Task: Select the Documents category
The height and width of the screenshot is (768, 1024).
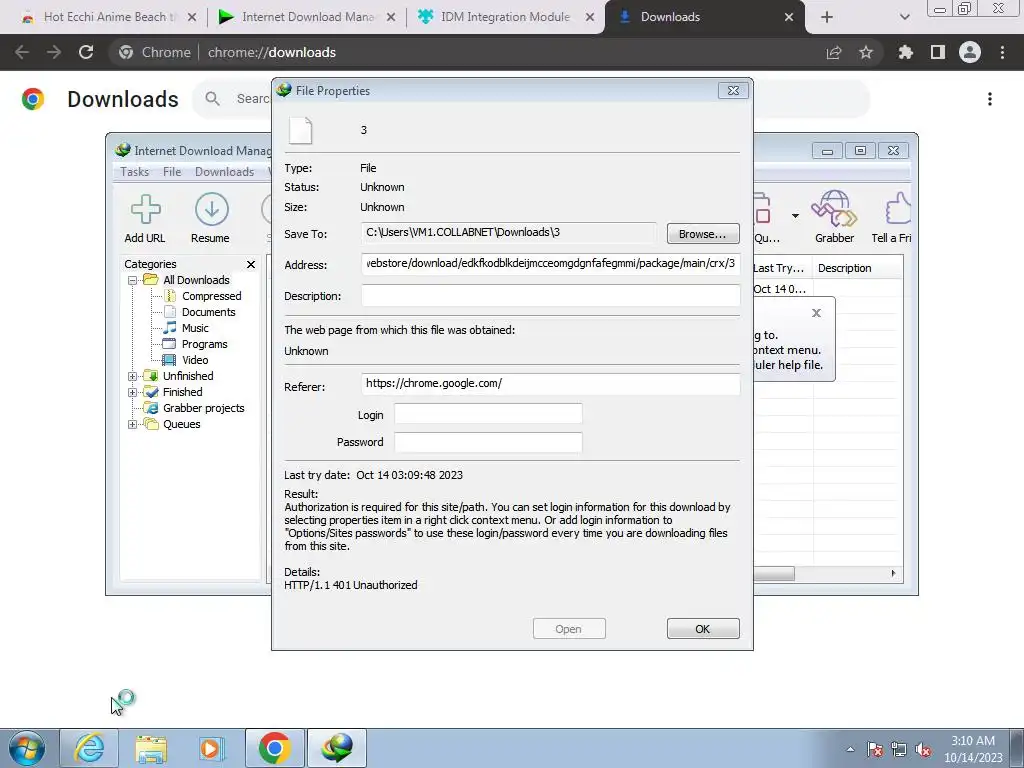Action: pos(208,312)
